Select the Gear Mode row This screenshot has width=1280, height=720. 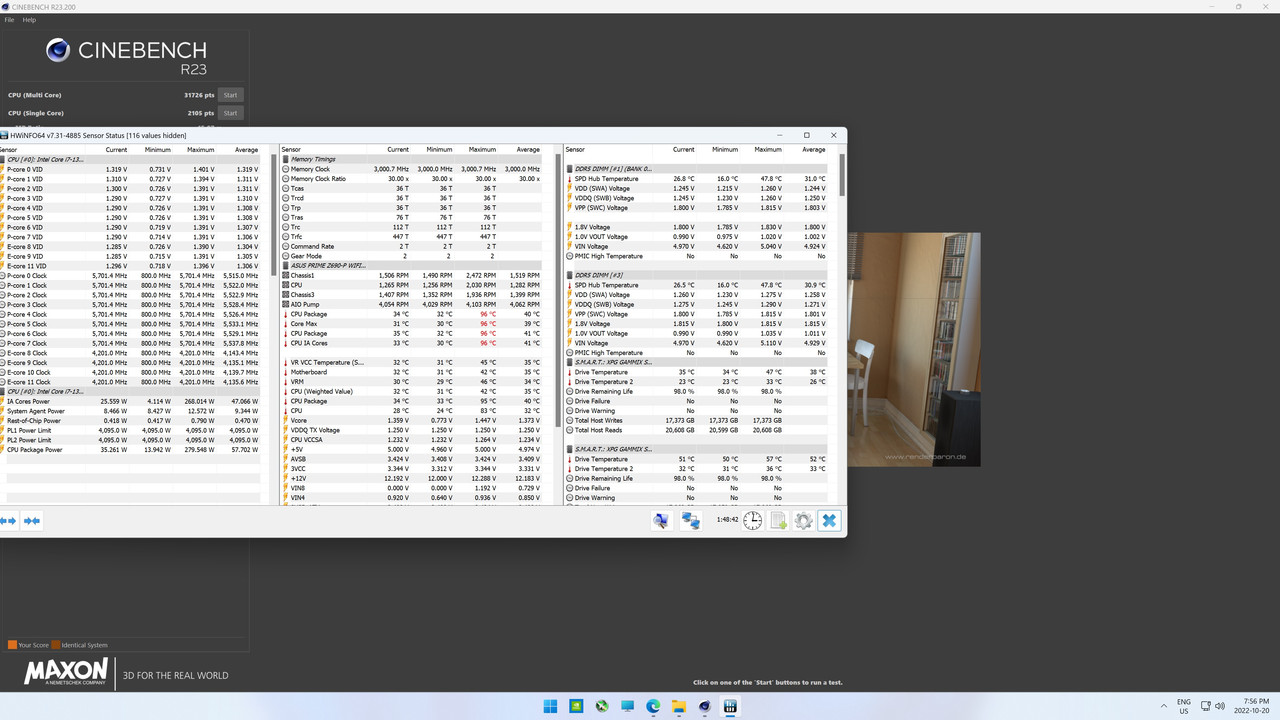pos(411,256)
